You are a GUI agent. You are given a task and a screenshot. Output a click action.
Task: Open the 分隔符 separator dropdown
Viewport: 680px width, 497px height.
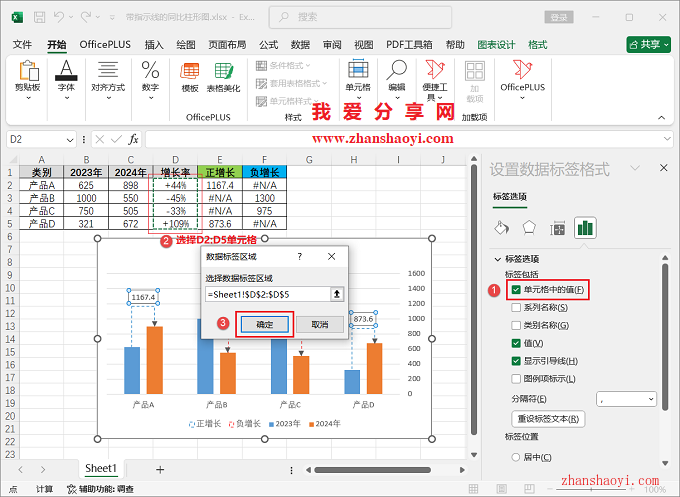pos(627,398)
